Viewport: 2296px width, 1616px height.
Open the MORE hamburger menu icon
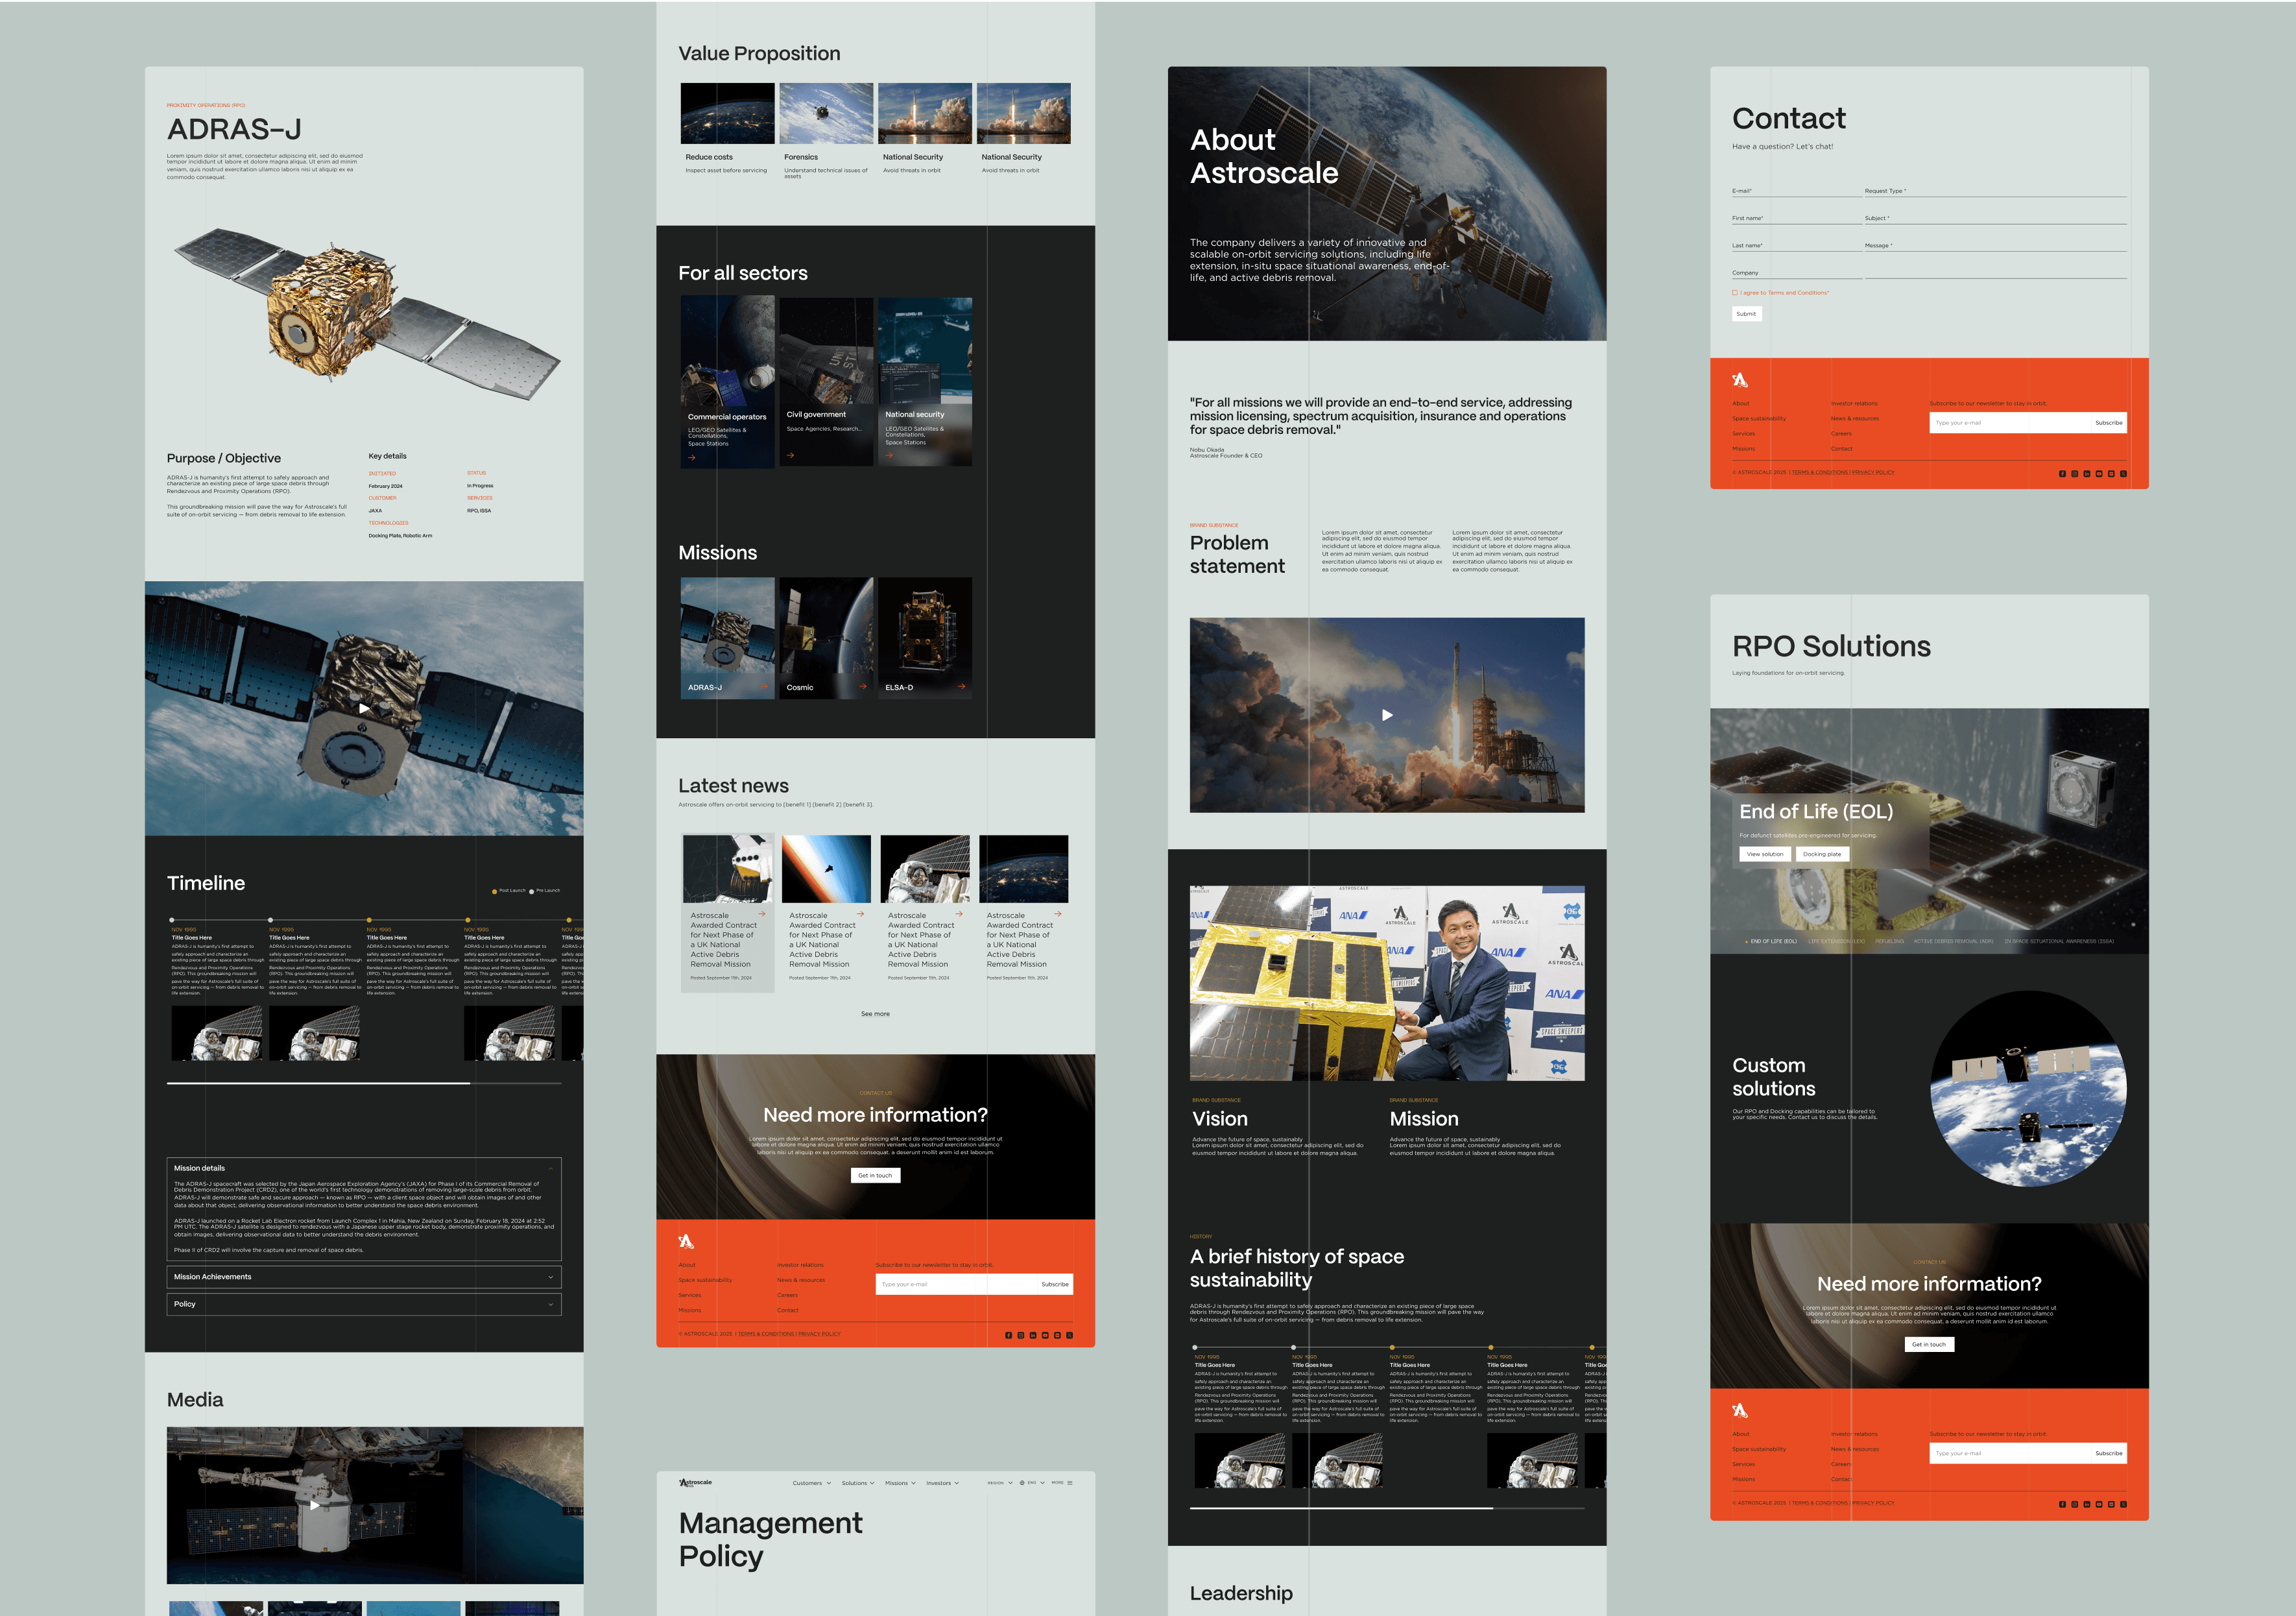coord(1070,1483)
